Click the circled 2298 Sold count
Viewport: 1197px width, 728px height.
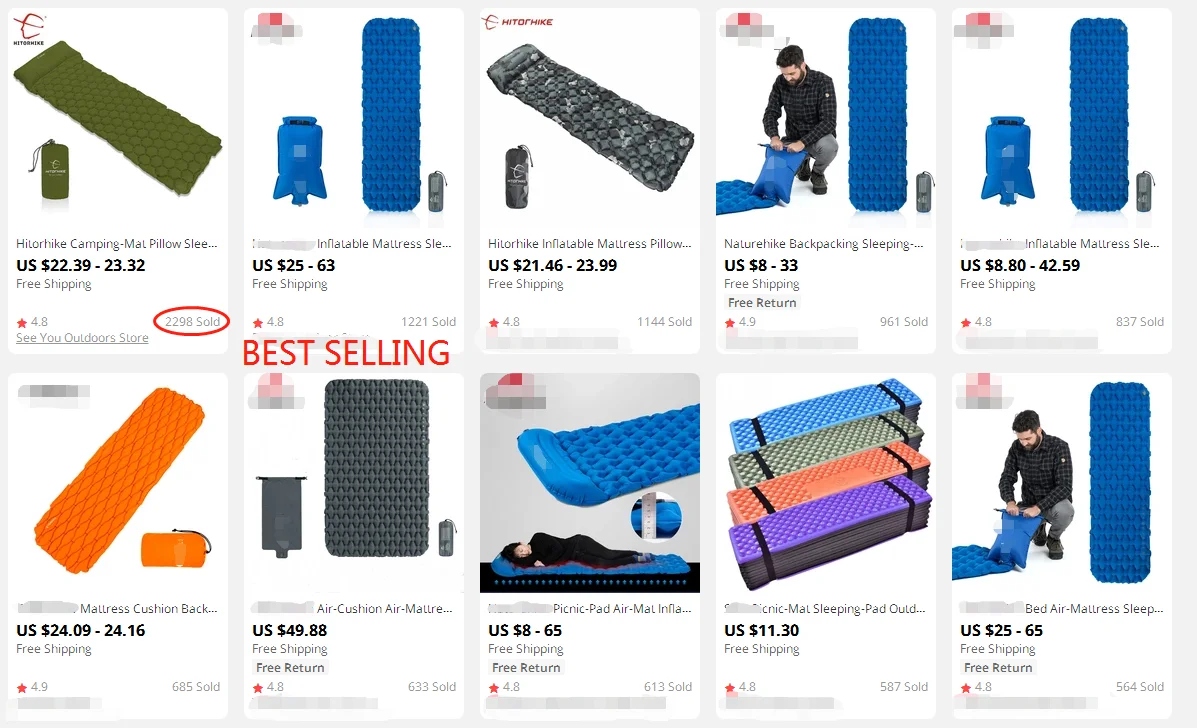pyautogui.click(x=192, y=321)
